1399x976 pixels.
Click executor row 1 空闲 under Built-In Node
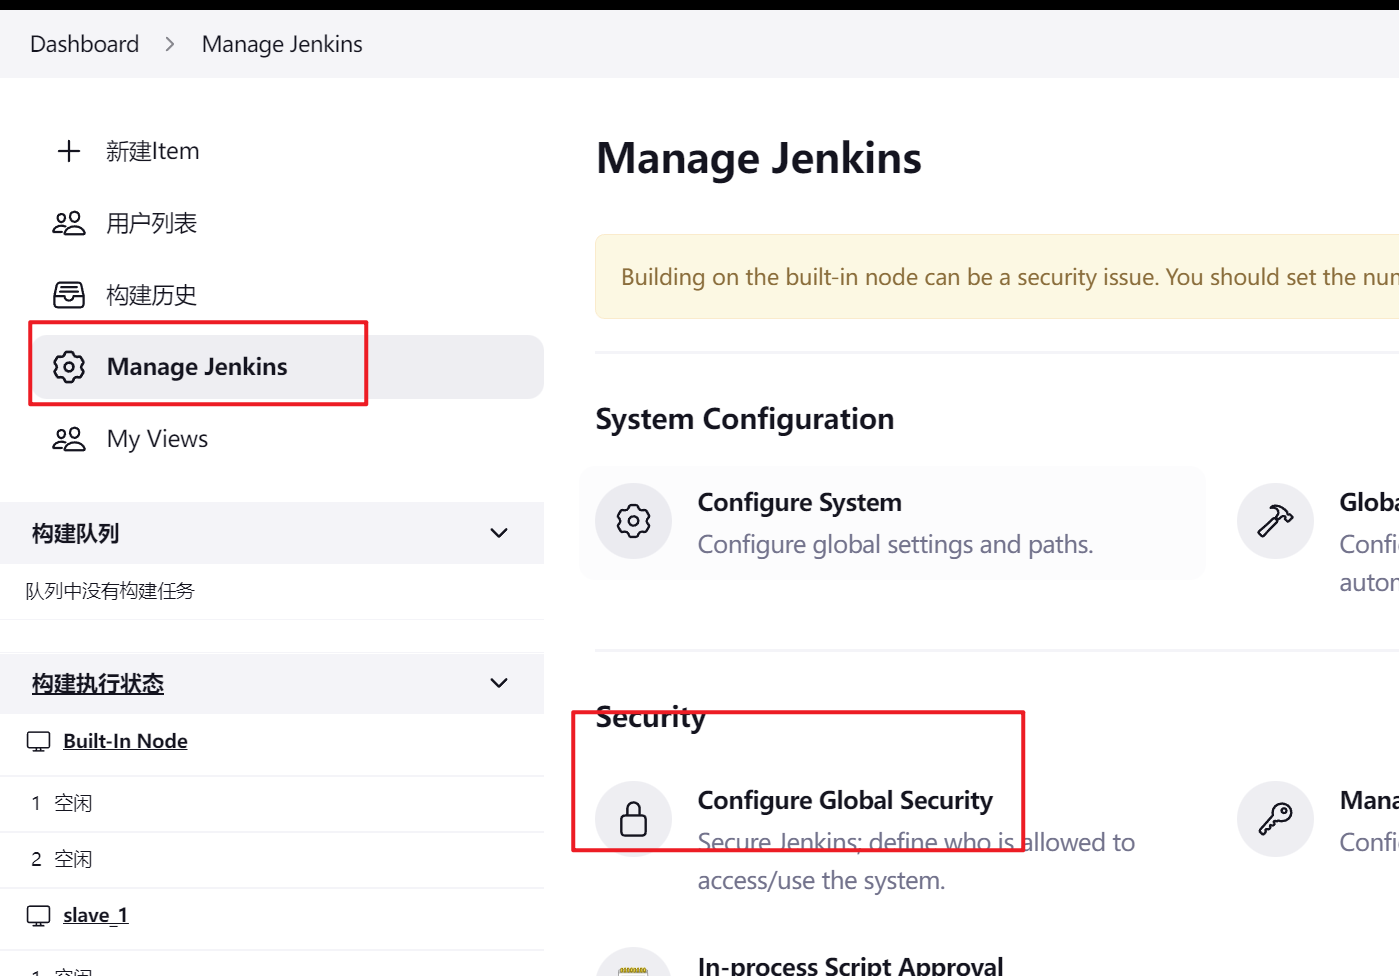[272, 803]
